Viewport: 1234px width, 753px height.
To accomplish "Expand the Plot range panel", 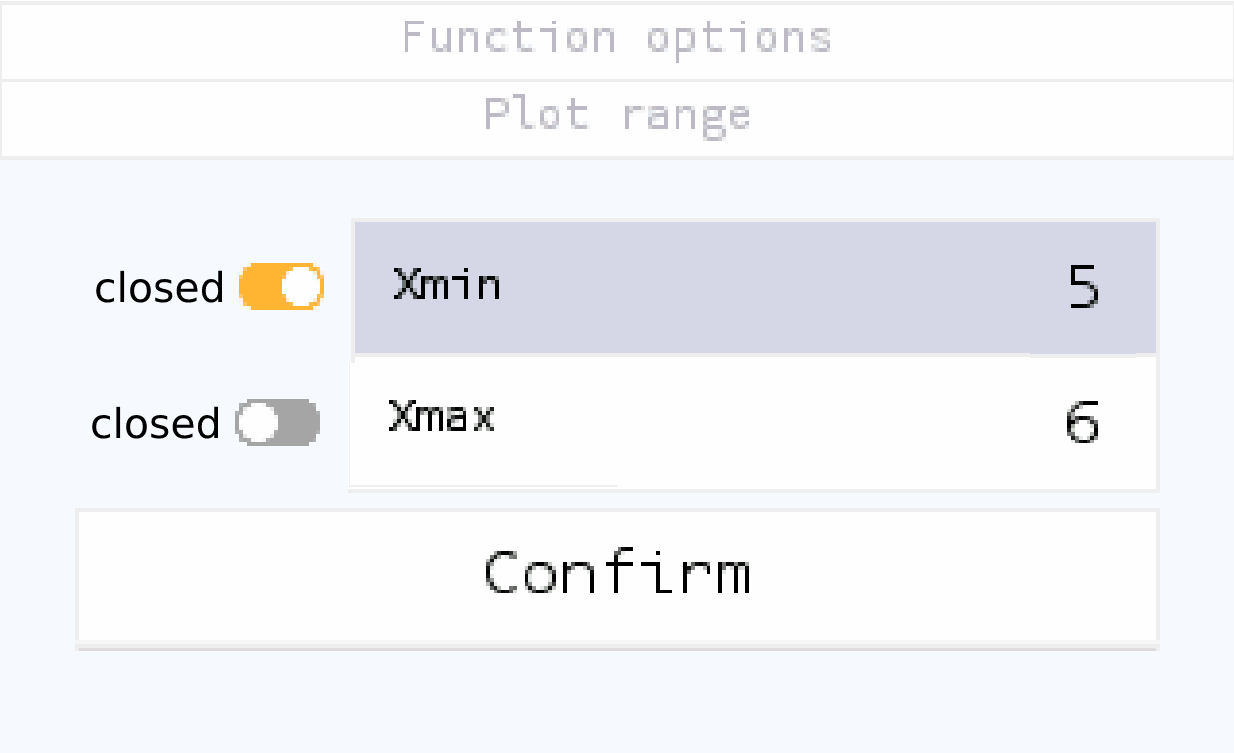I will pyautogui.click(x=616, y=114).
